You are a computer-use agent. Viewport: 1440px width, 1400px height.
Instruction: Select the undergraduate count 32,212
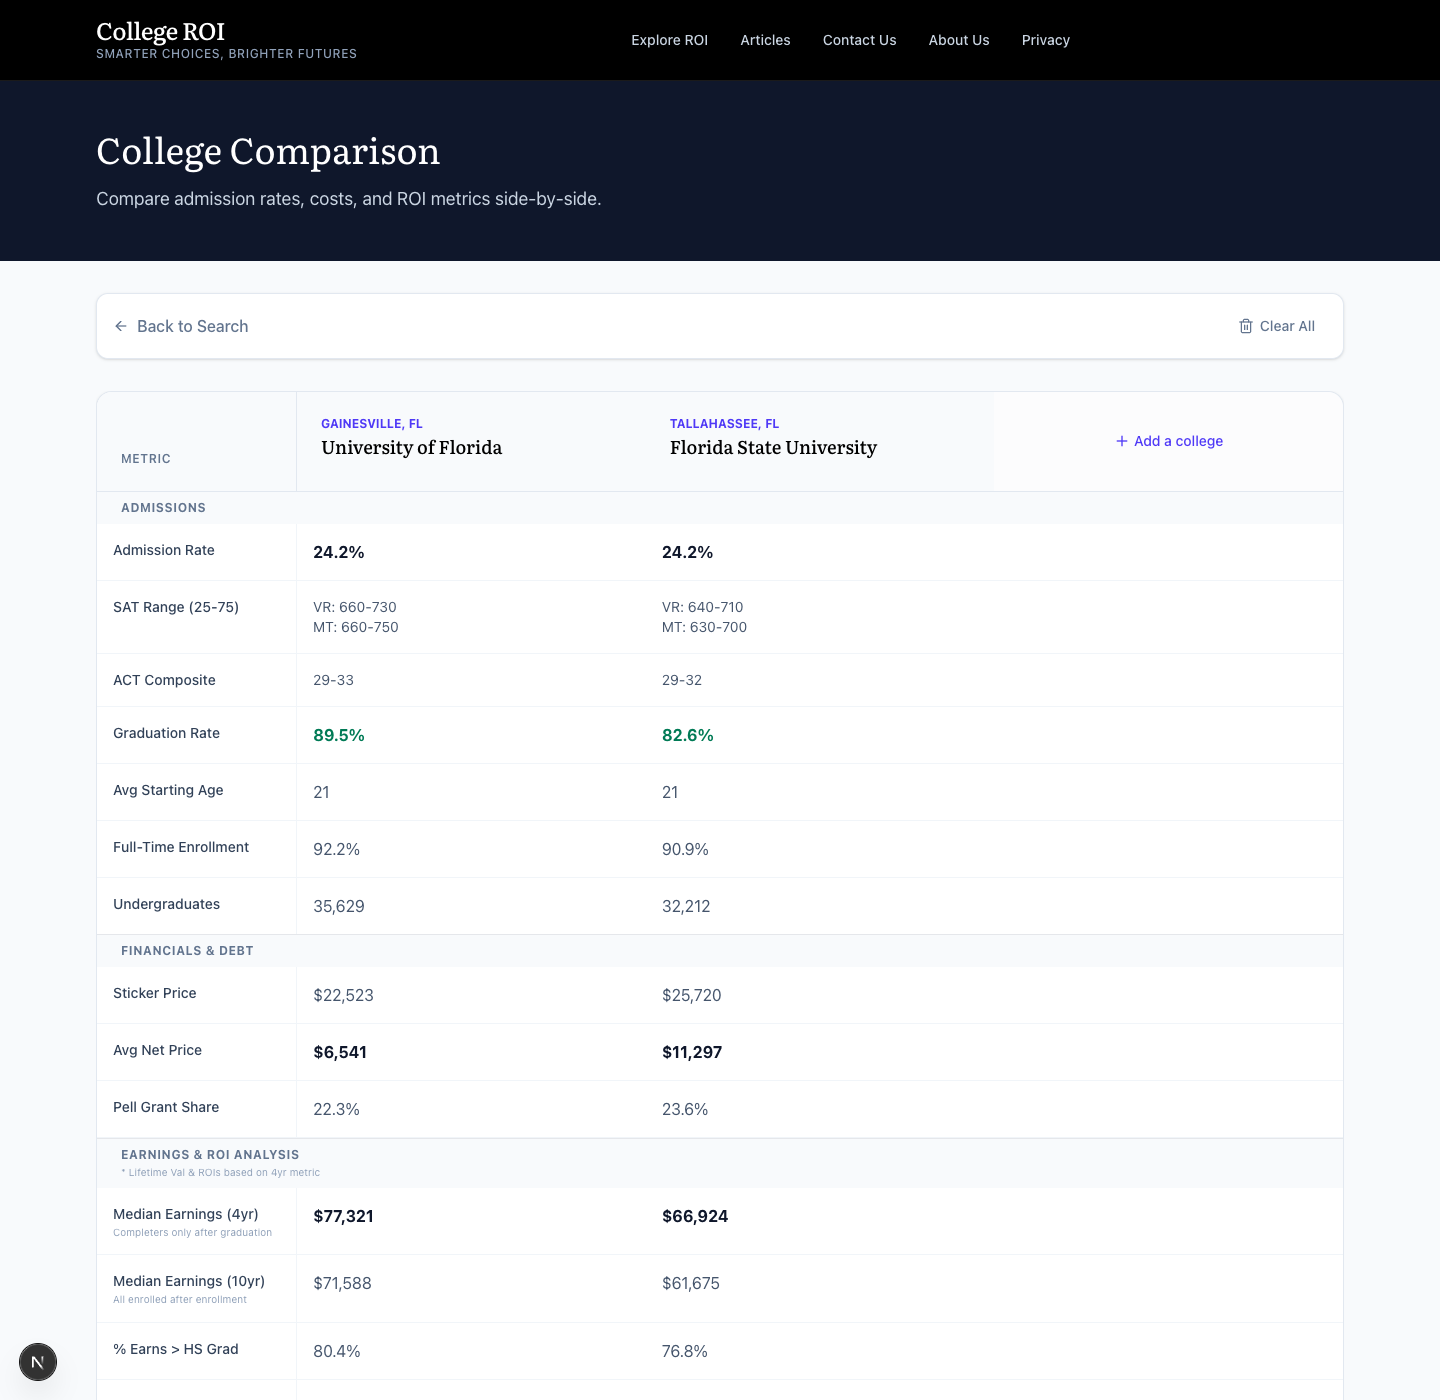coord(686,906)
